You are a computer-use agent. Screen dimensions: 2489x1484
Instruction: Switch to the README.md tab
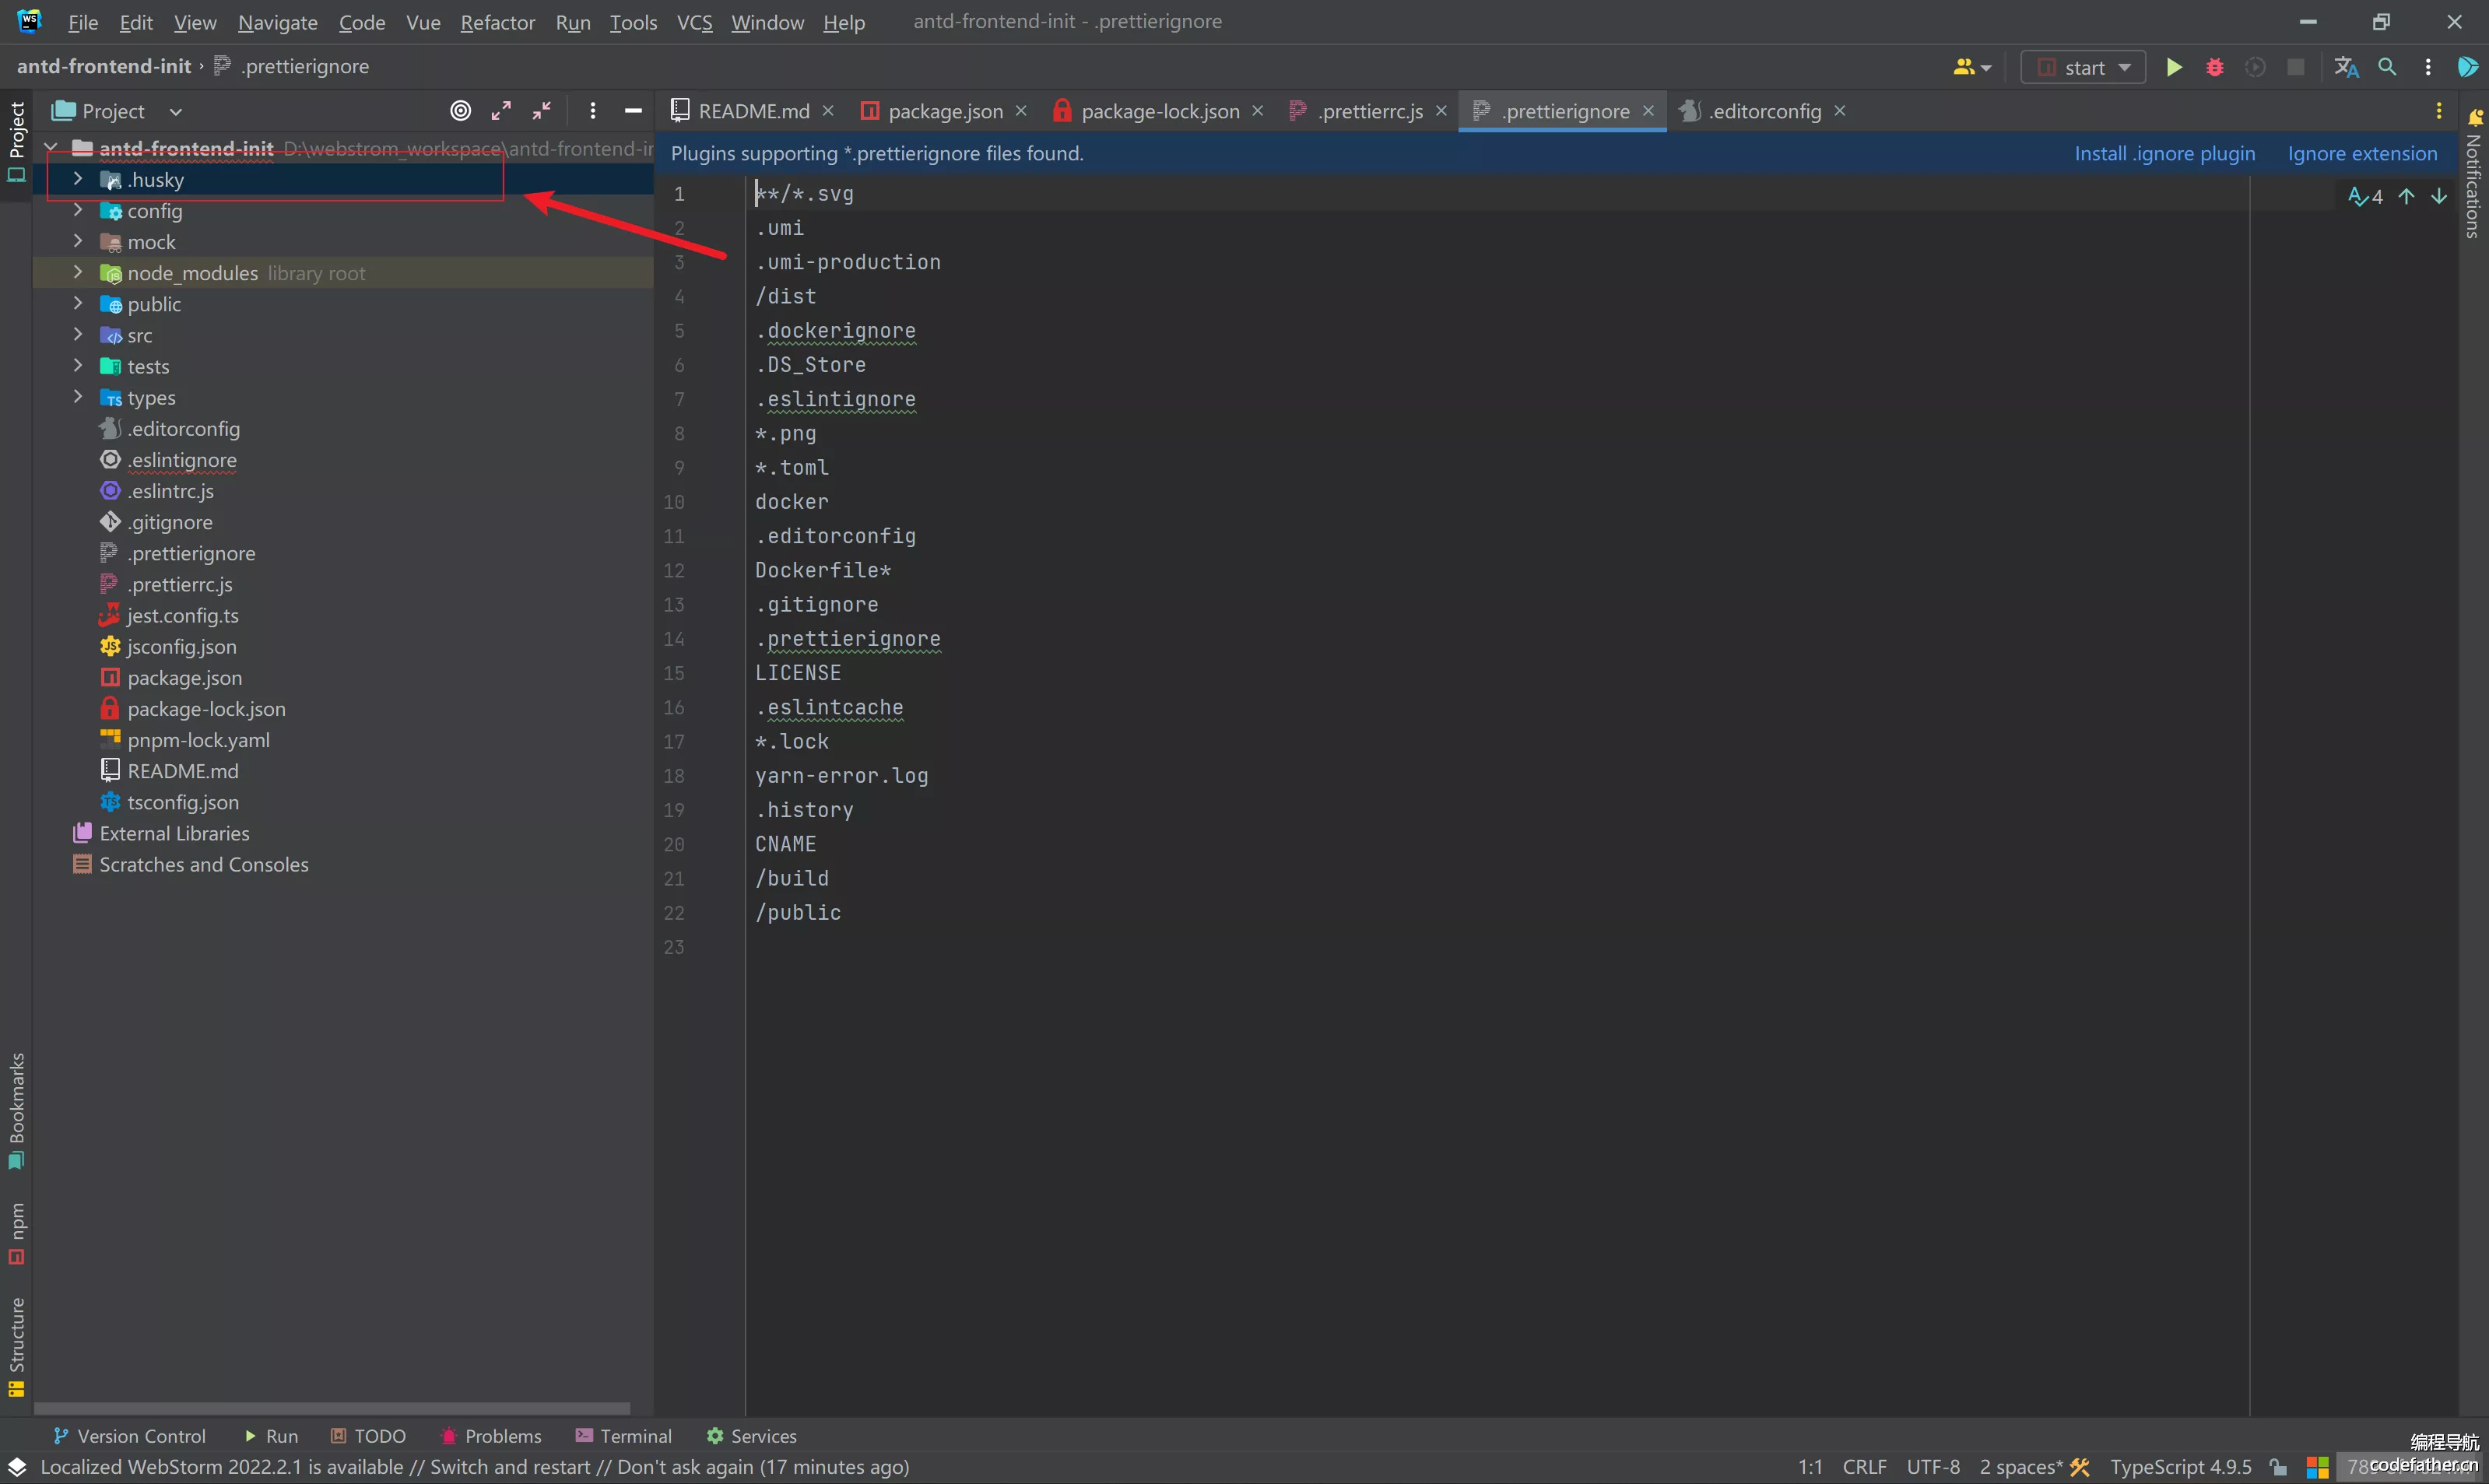click(740, 110)
